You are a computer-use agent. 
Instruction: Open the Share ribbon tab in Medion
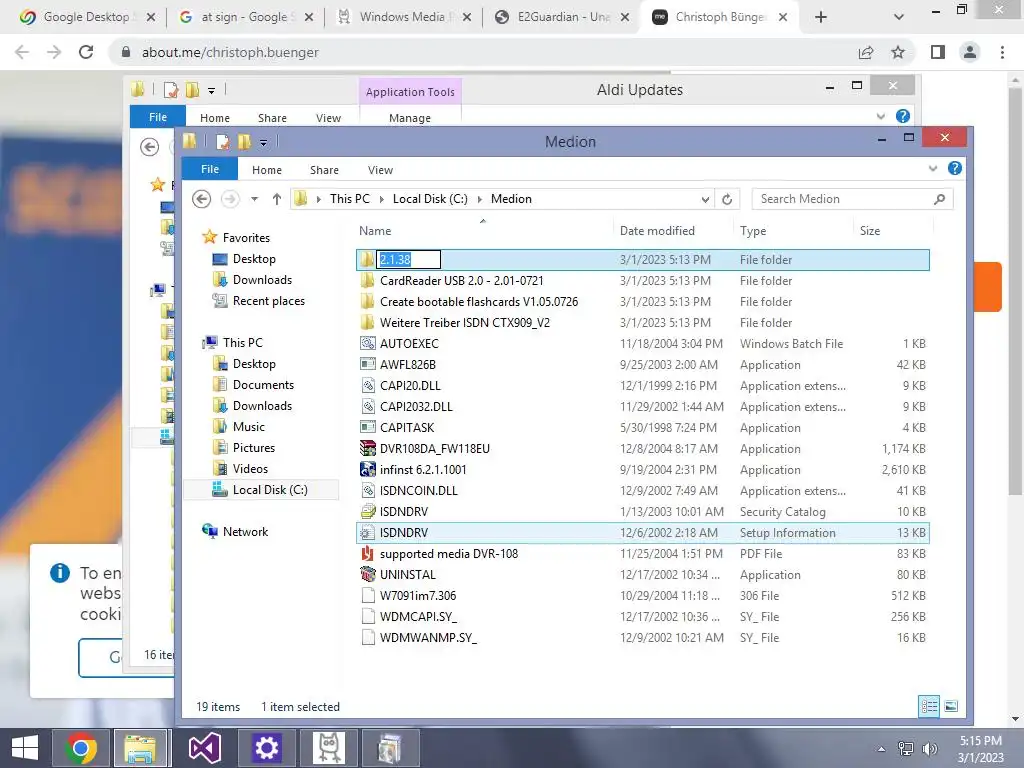324,170
